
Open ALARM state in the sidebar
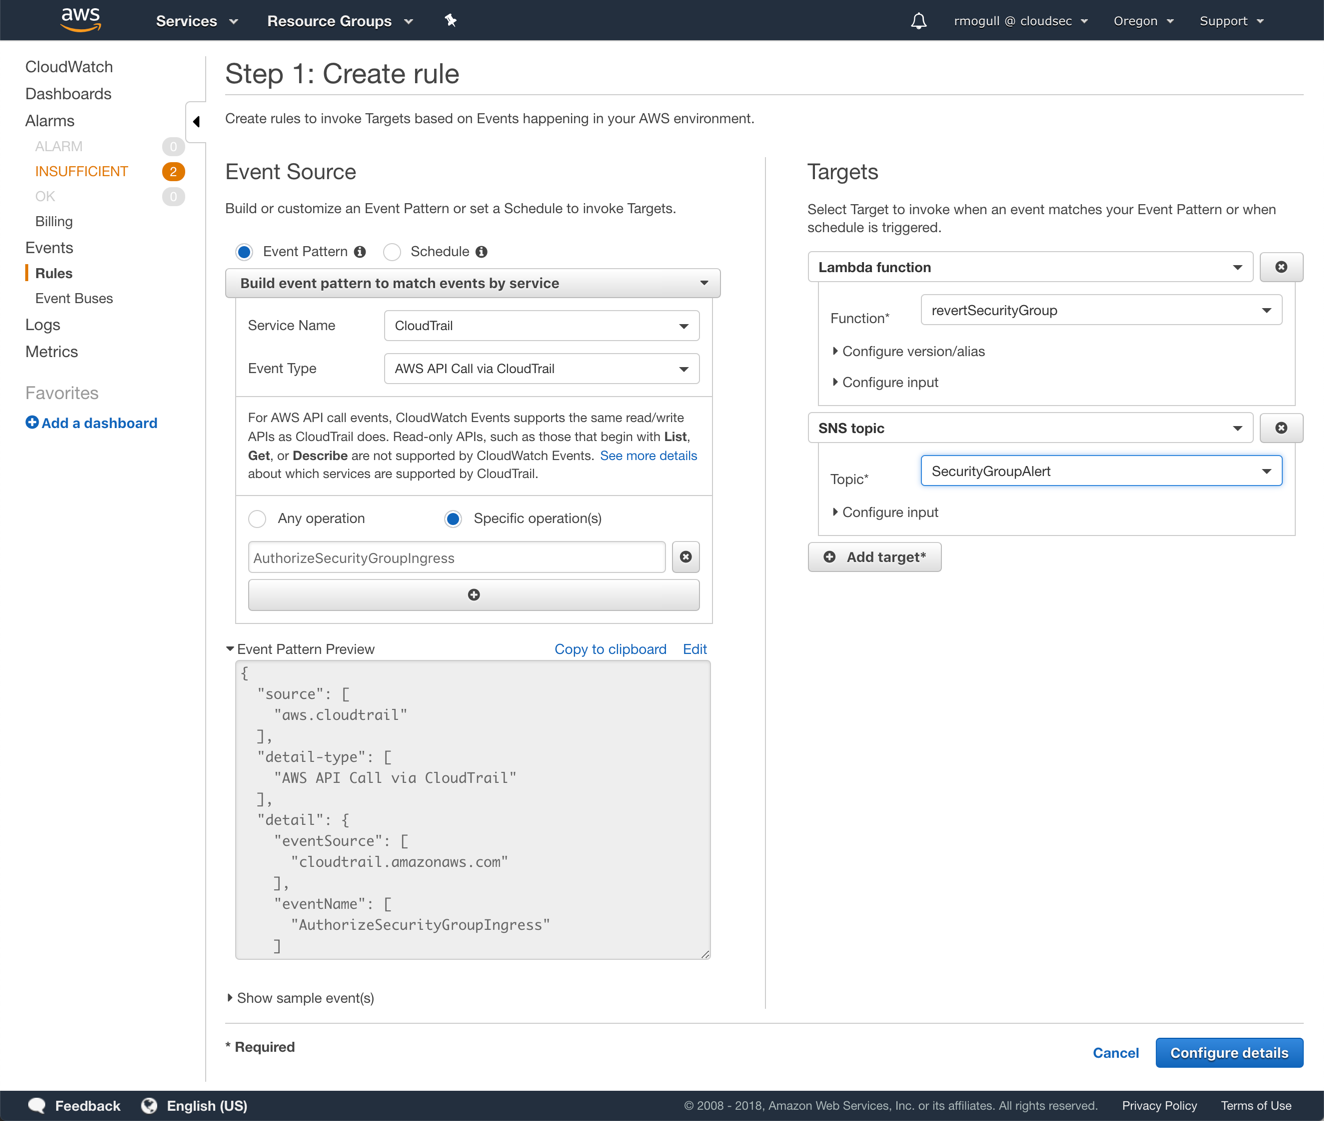[x=59, y=146]
